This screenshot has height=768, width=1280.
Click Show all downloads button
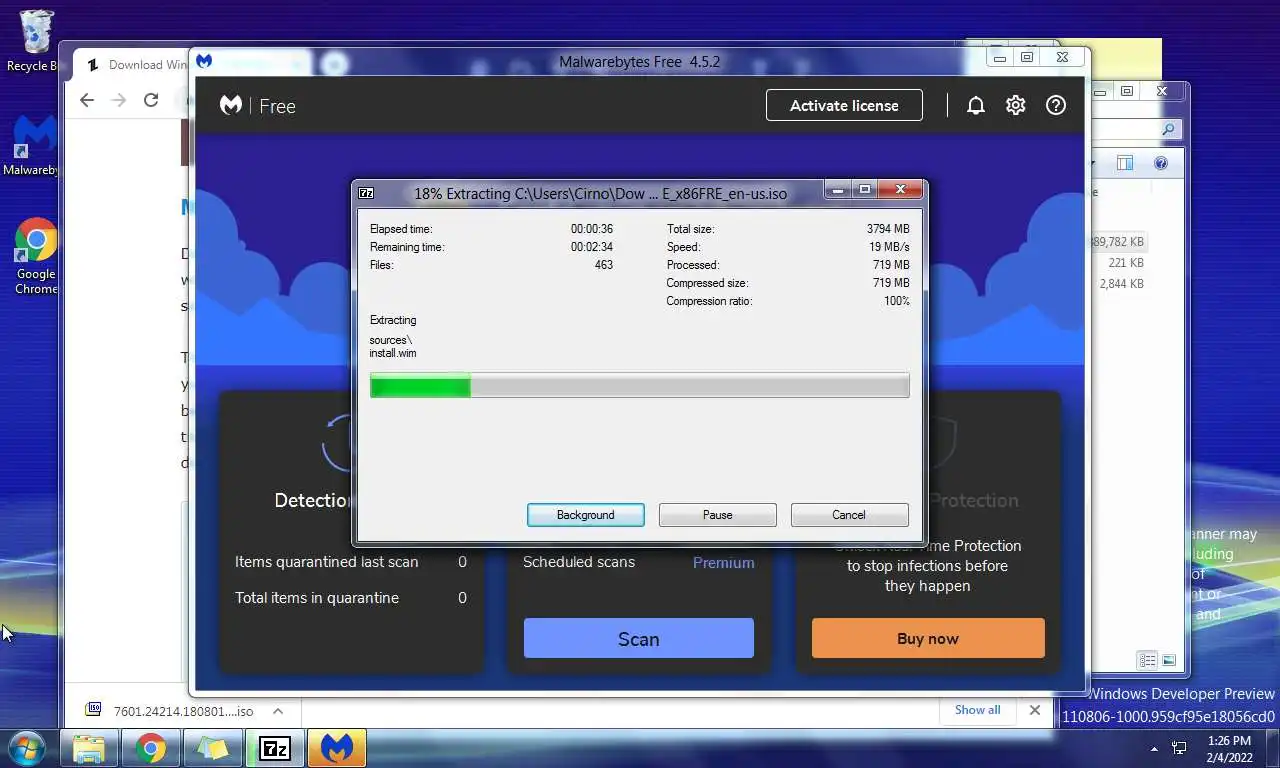click(x=977, y=710)
